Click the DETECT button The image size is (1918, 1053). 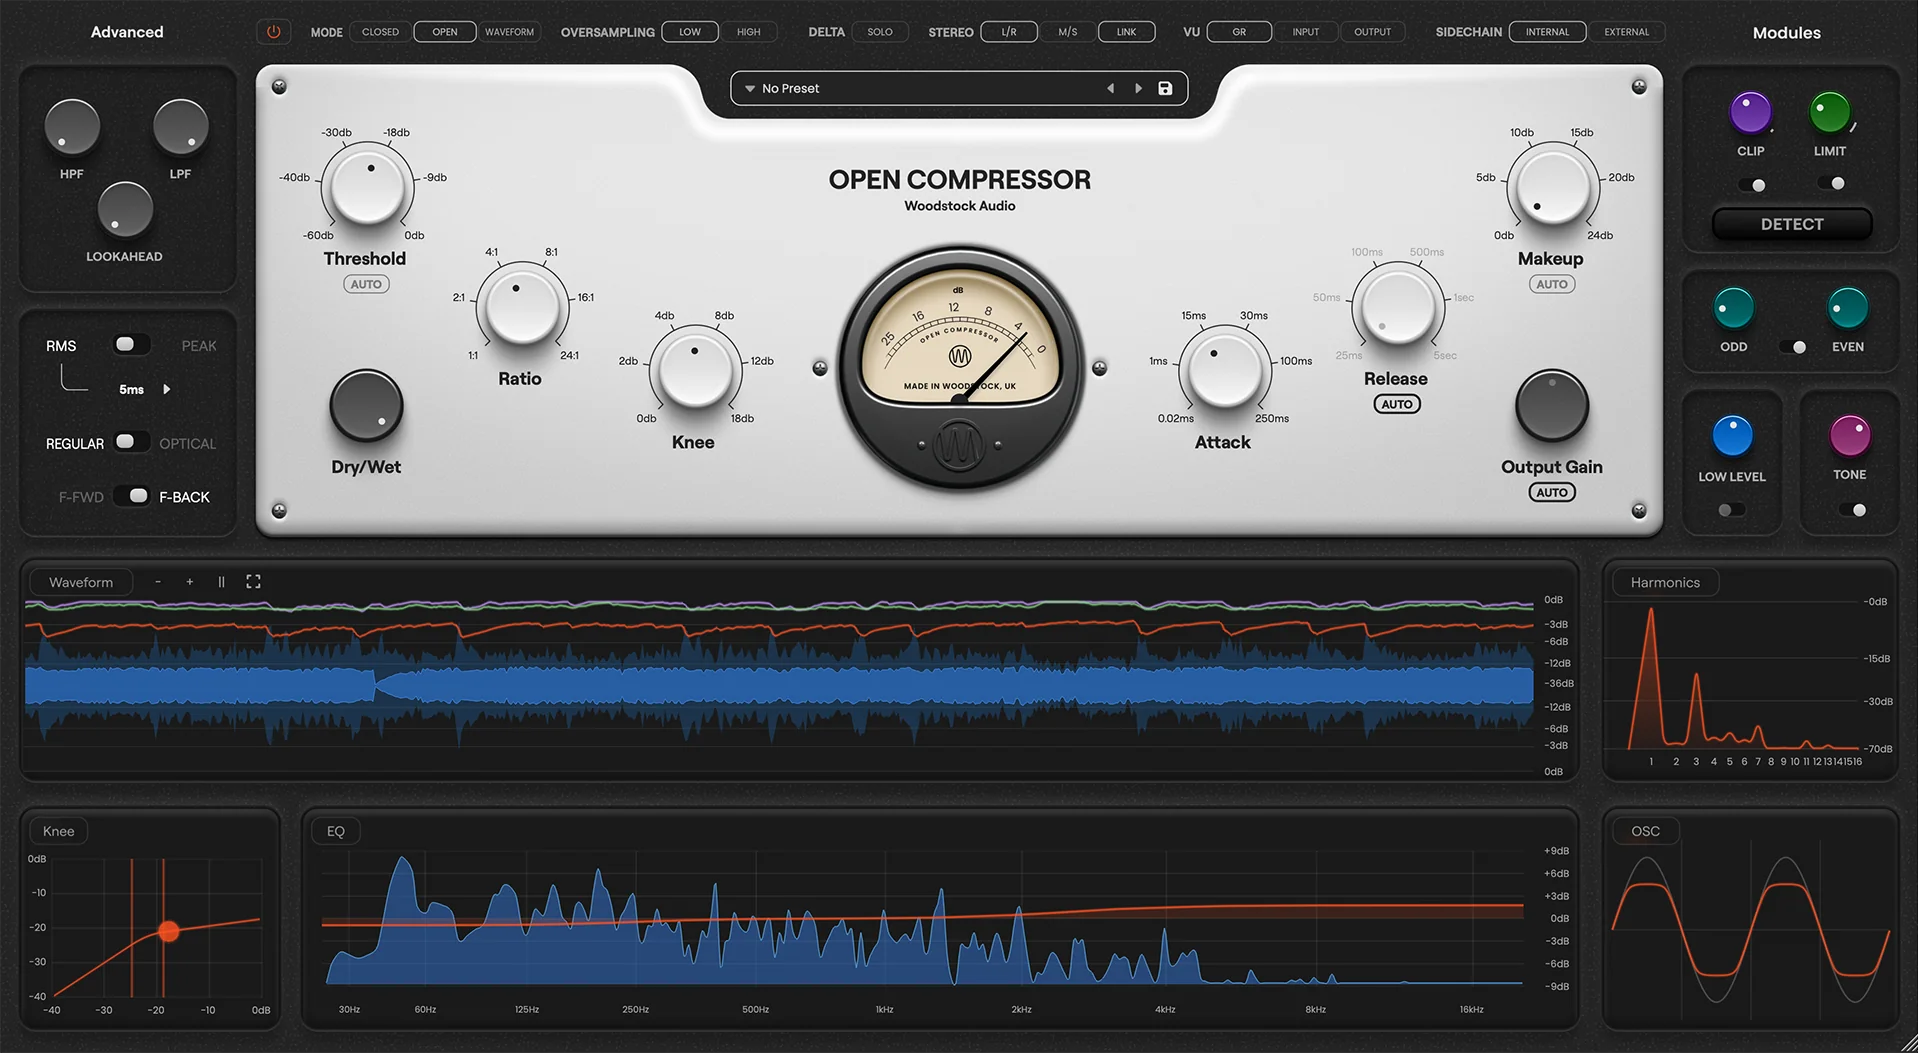coord(1790,224)
